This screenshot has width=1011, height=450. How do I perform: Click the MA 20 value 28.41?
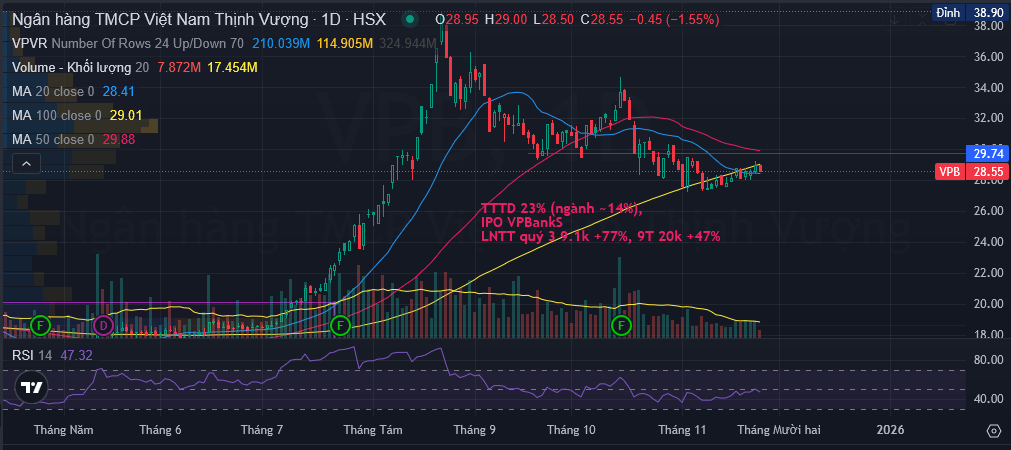point(119,92)
